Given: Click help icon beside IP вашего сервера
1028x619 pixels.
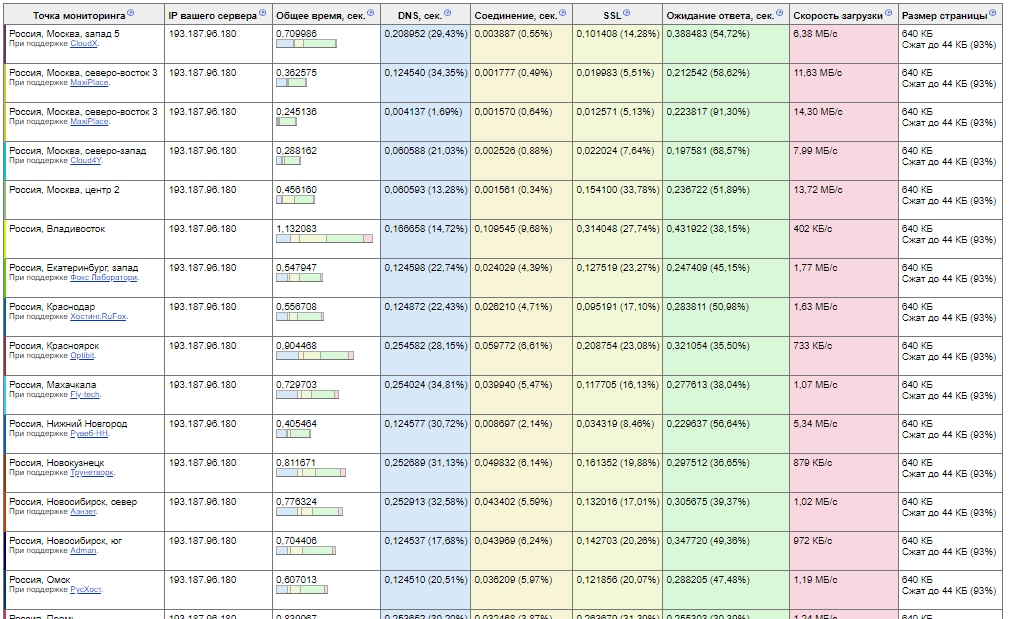Looking at the screenshot, I should (x=263, y=14).
